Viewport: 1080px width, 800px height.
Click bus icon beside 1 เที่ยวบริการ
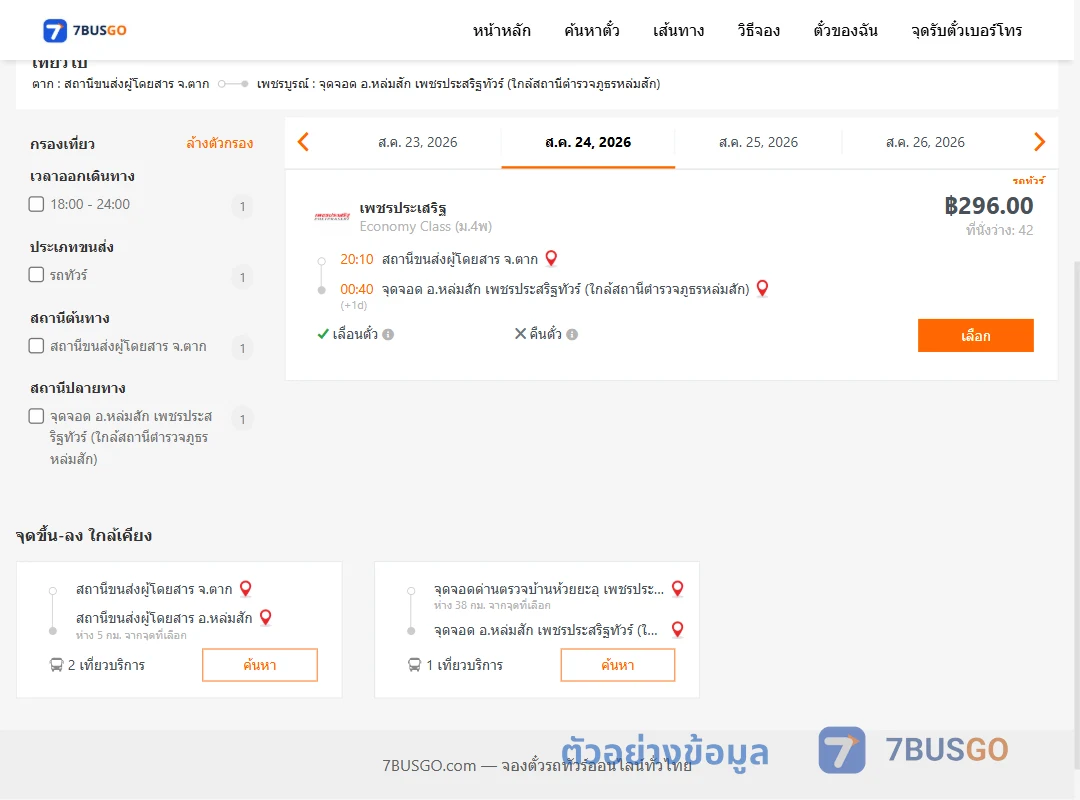[414, 665]
